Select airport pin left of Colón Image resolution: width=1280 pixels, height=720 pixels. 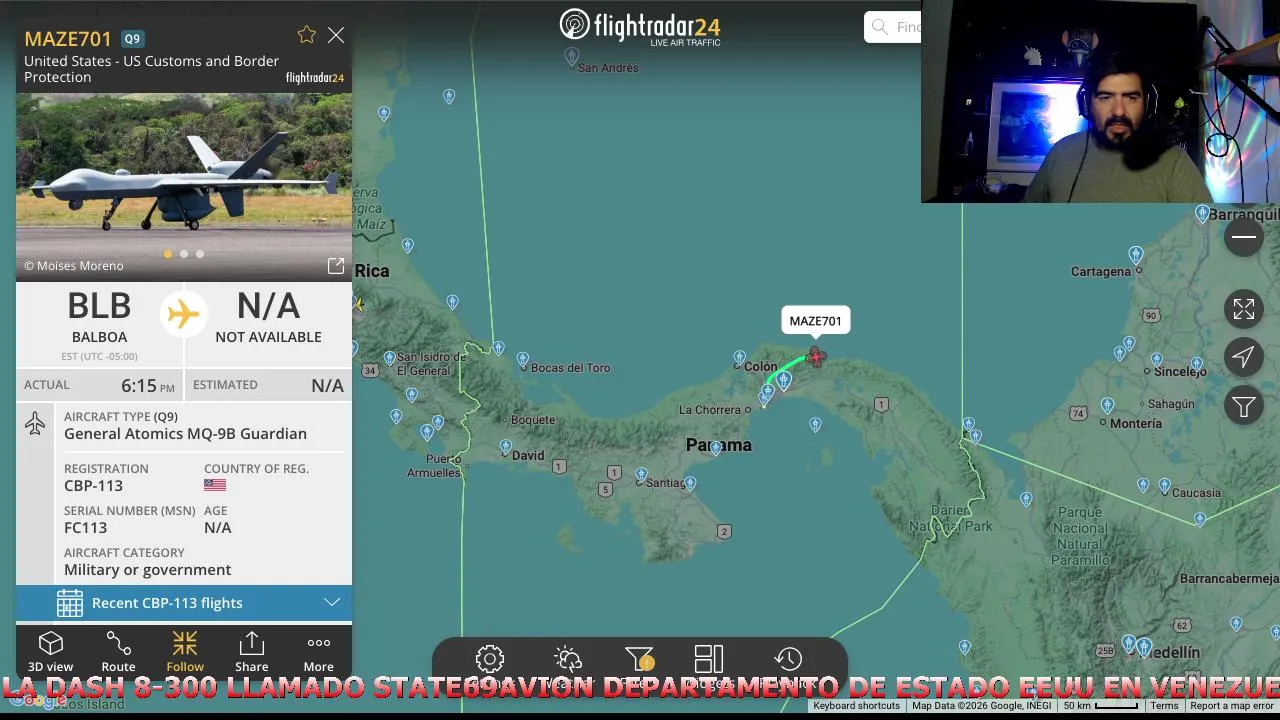click(x=739, y=357)
